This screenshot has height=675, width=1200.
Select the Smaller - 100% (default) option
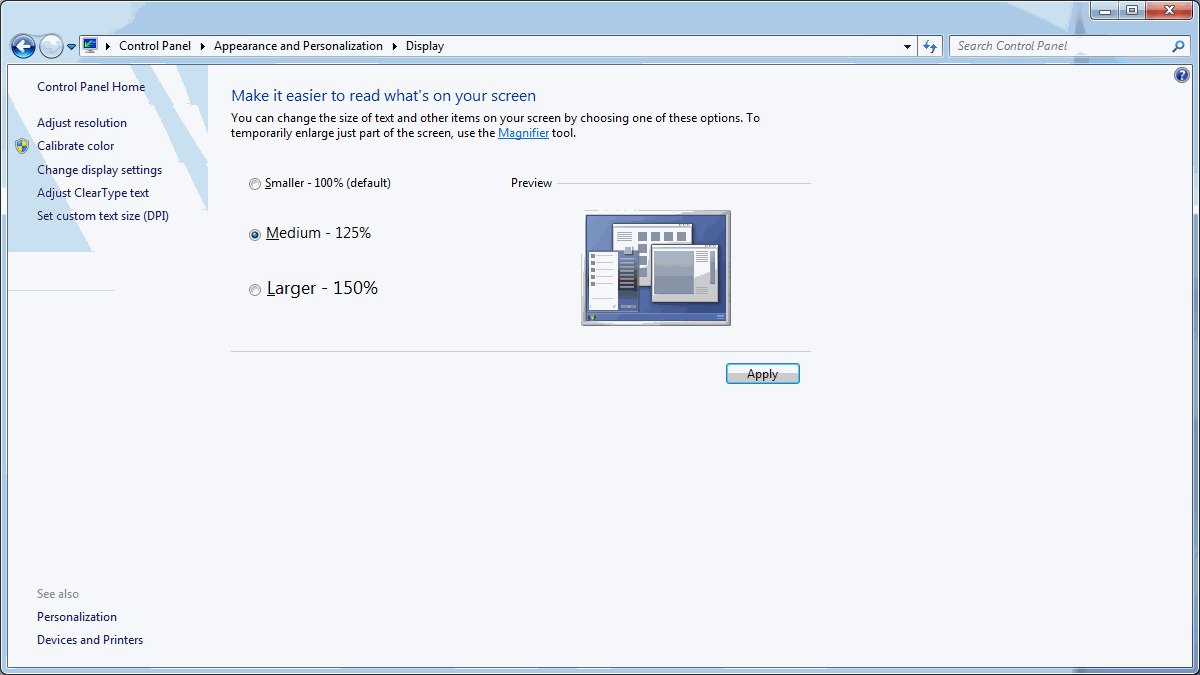256,184
